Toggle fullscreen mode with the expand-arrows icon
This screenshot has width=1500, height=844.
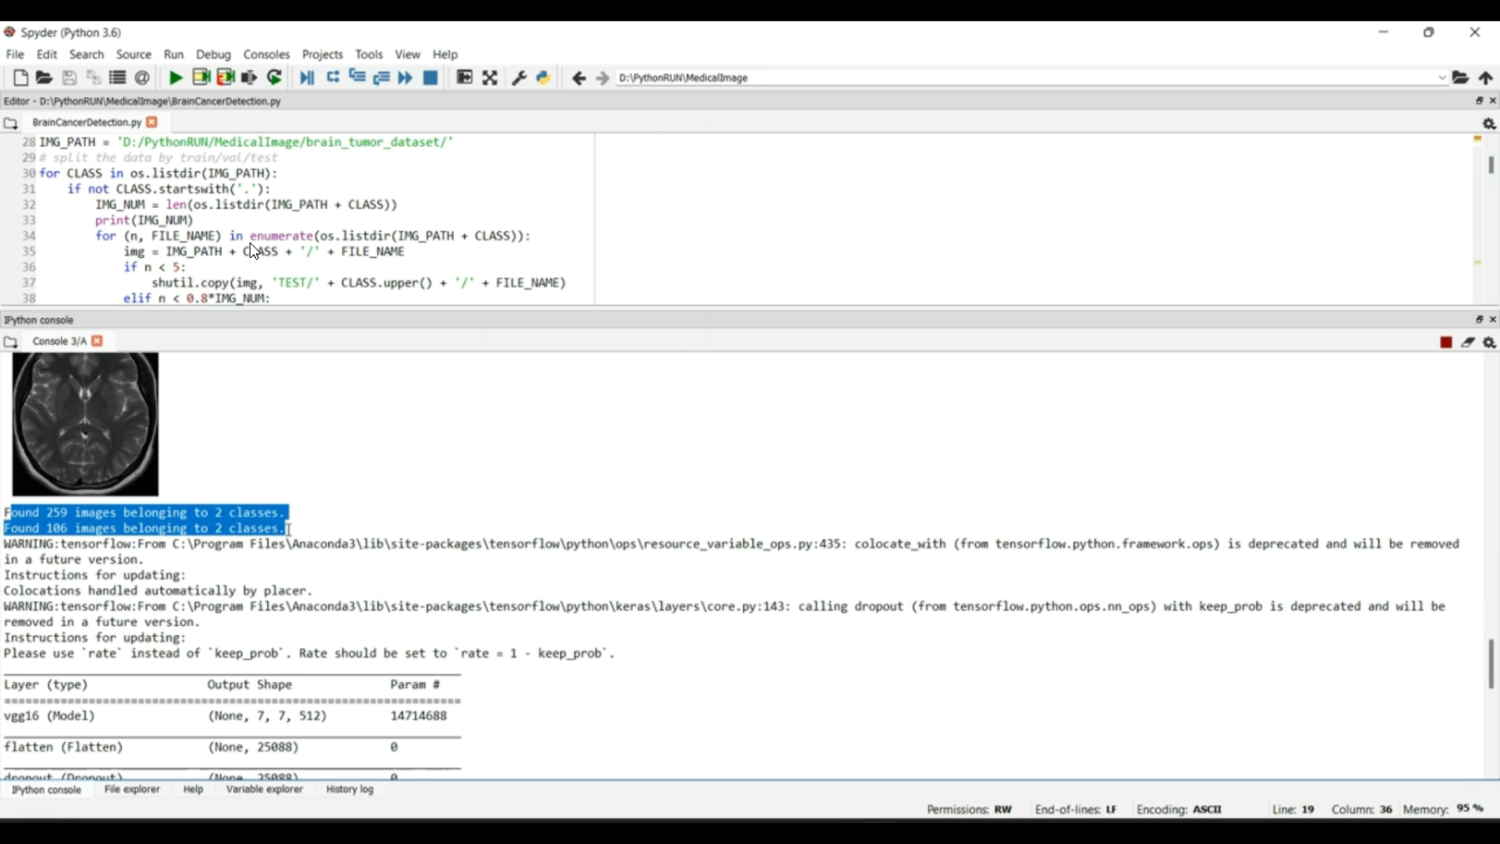pos(490,78)
